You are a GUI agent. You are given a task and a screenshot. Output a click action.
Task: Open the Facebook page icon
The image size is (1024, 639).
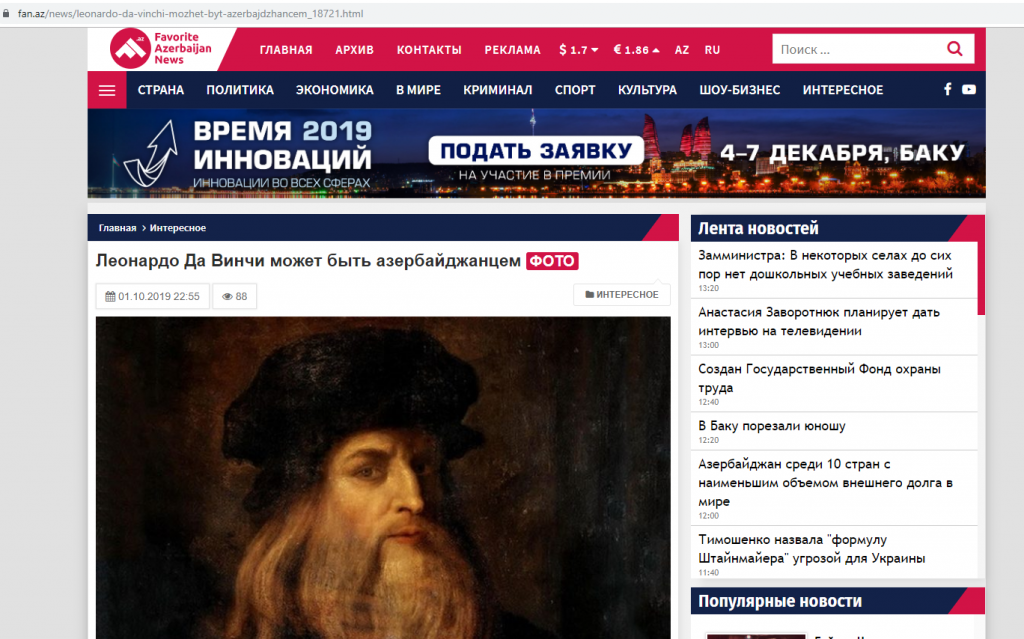948,90
